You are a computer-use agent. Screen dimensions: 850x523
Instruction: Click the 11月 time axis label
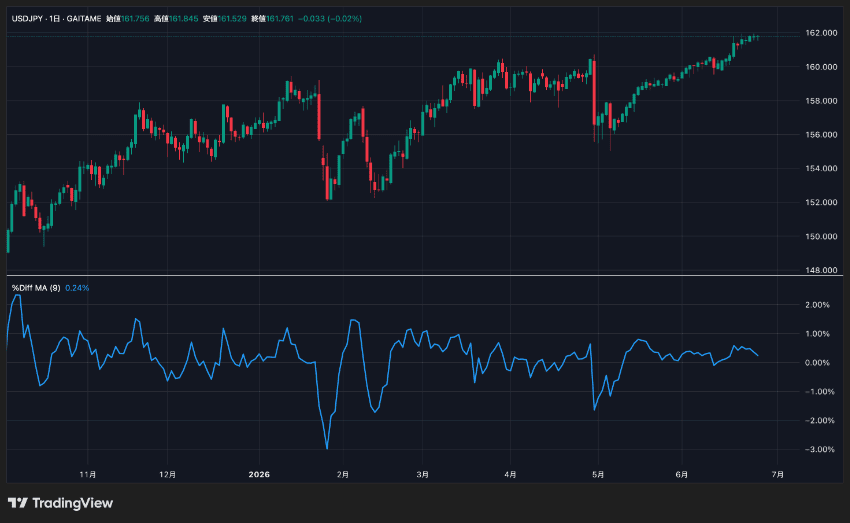[x=88, y=475]
